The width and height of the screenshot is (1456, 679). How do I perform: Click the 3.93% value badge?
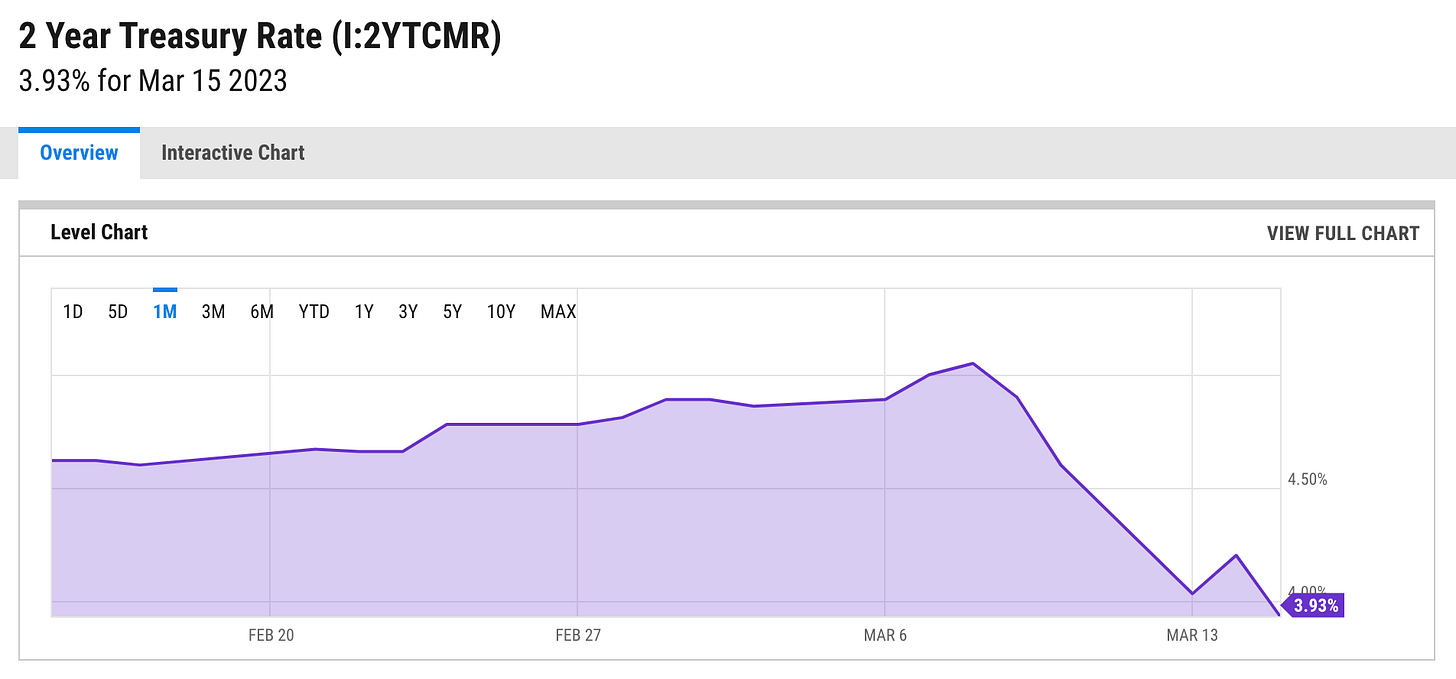click(1316, 604)
